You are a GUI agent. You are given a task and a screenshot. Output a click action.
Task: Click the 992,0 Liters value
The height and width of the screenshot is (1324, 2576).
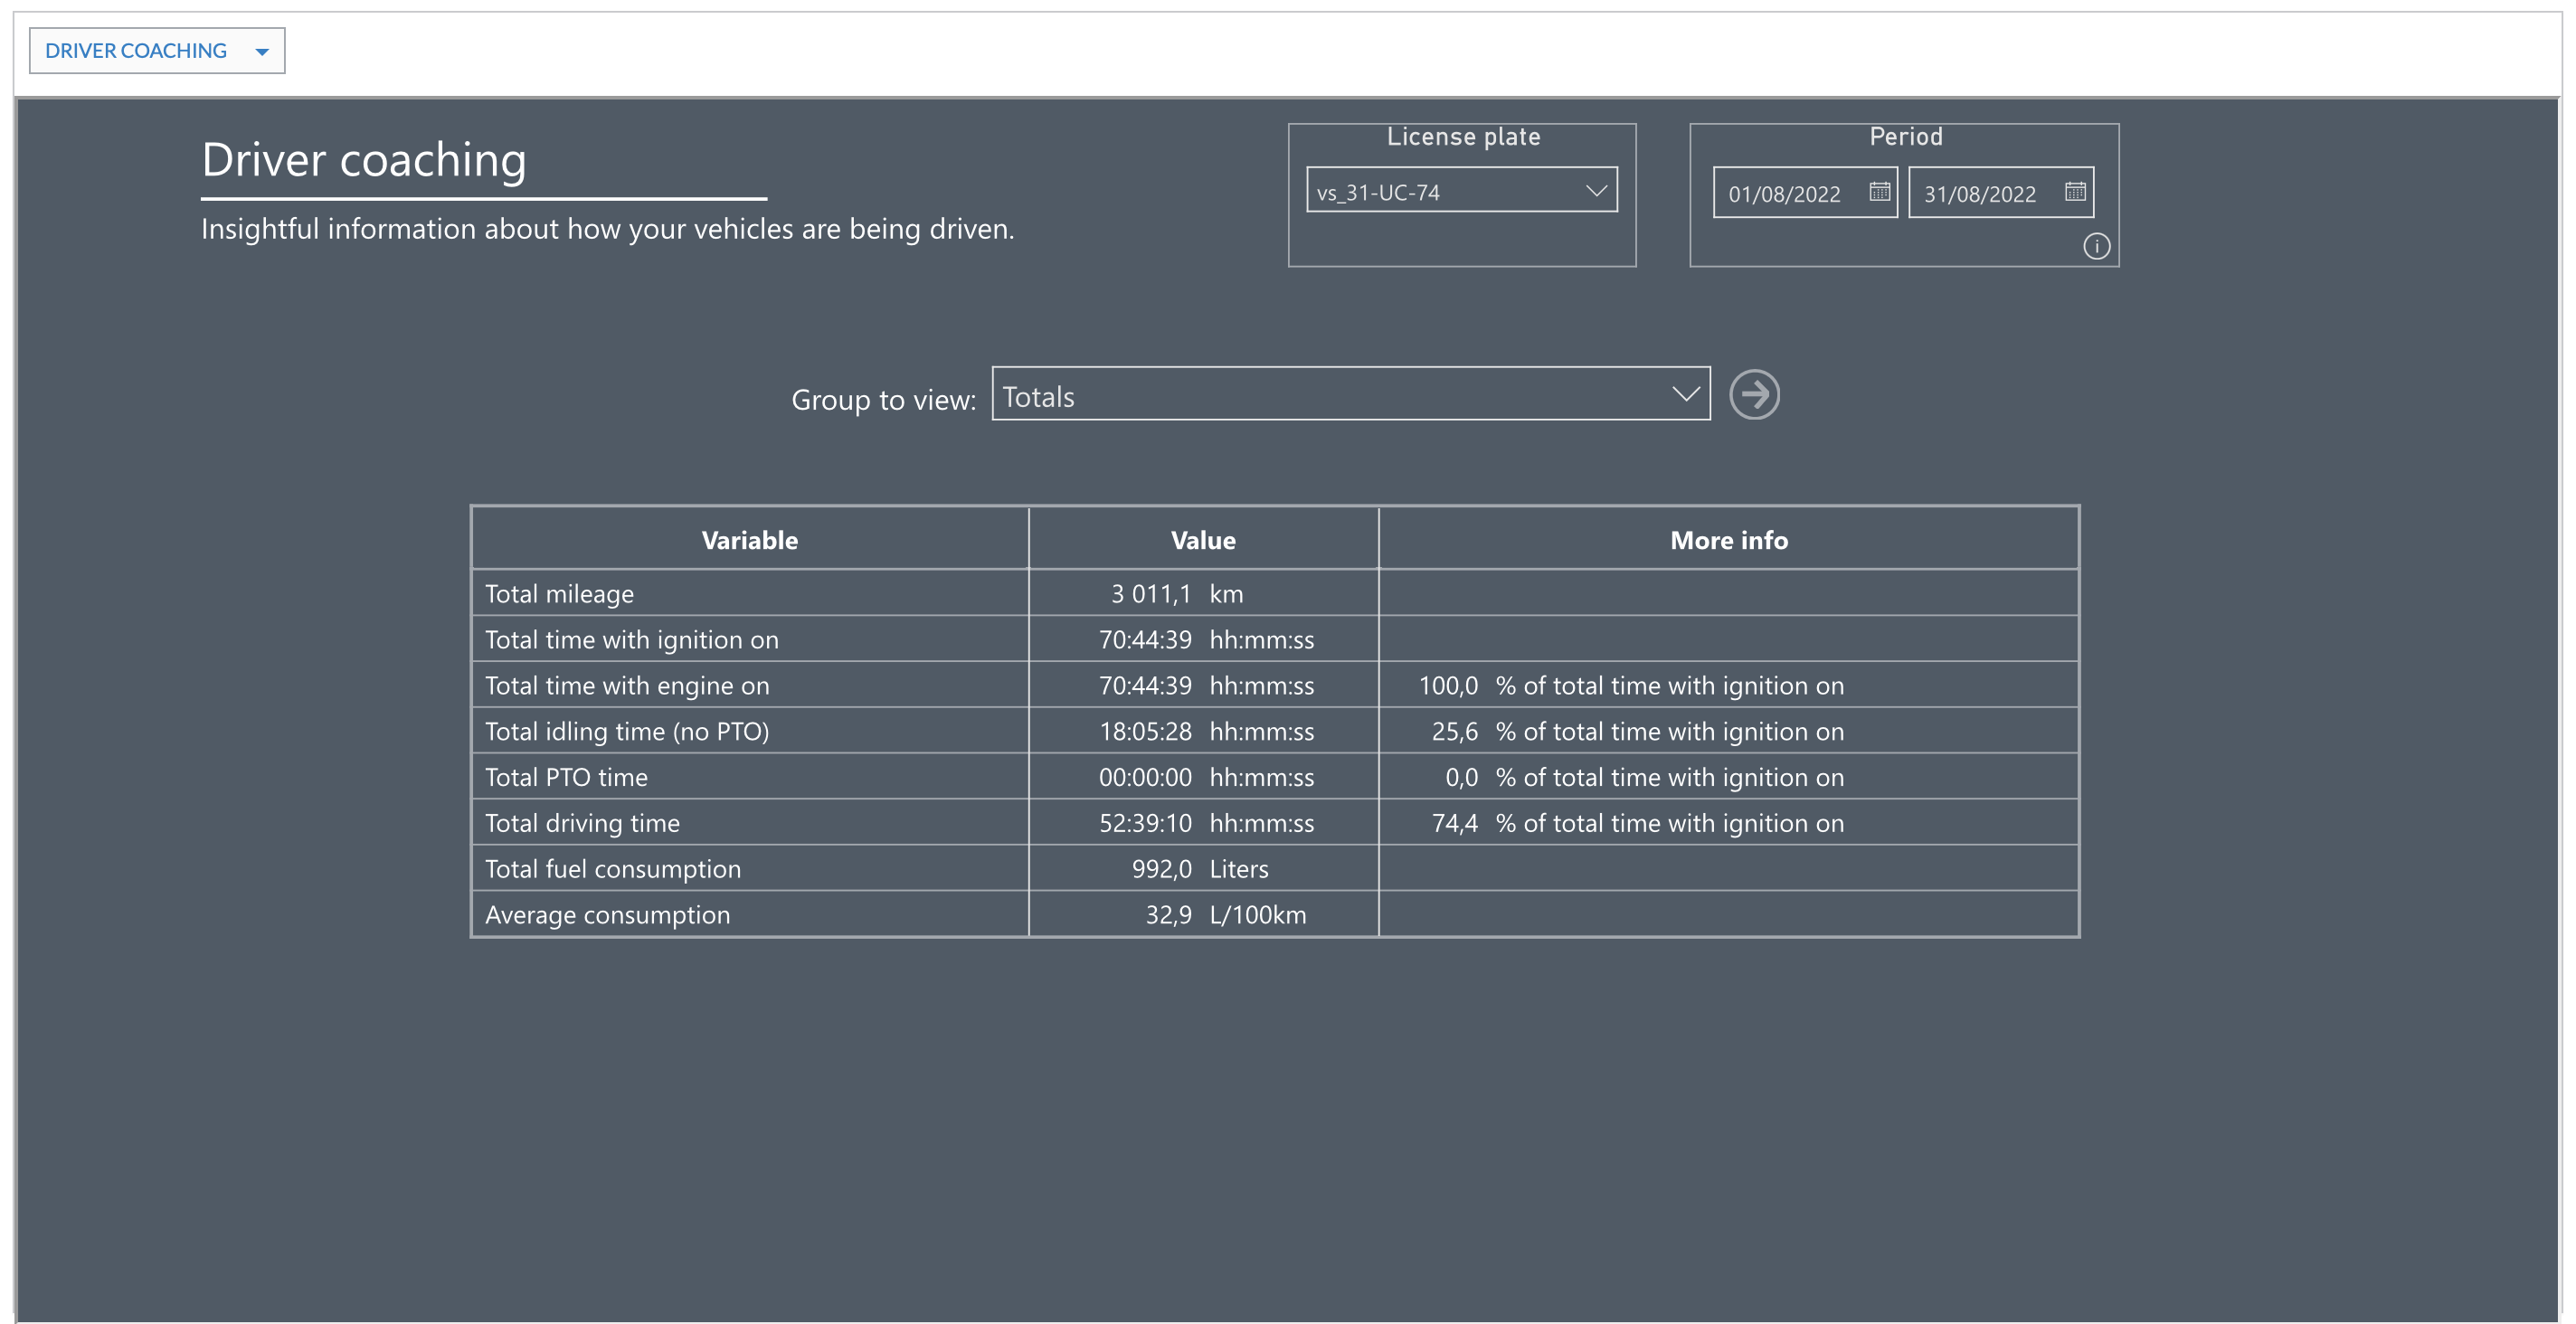1200,870
